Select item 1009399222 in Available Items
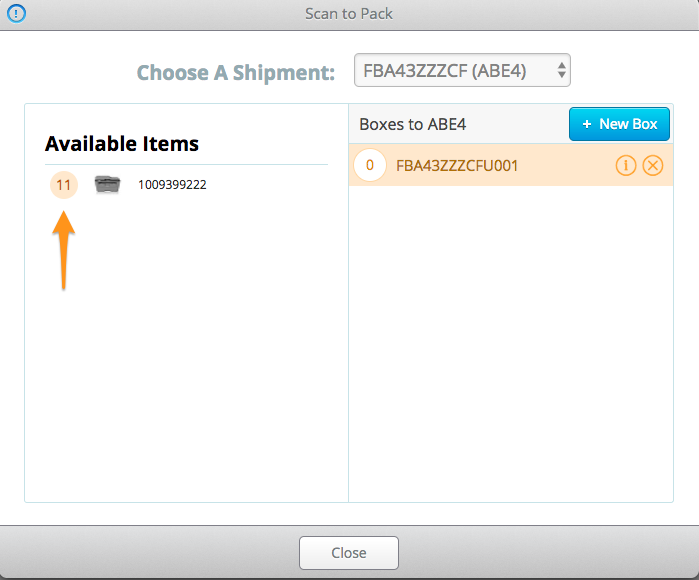Screen dimensions: 699x580 click(172, 185)
